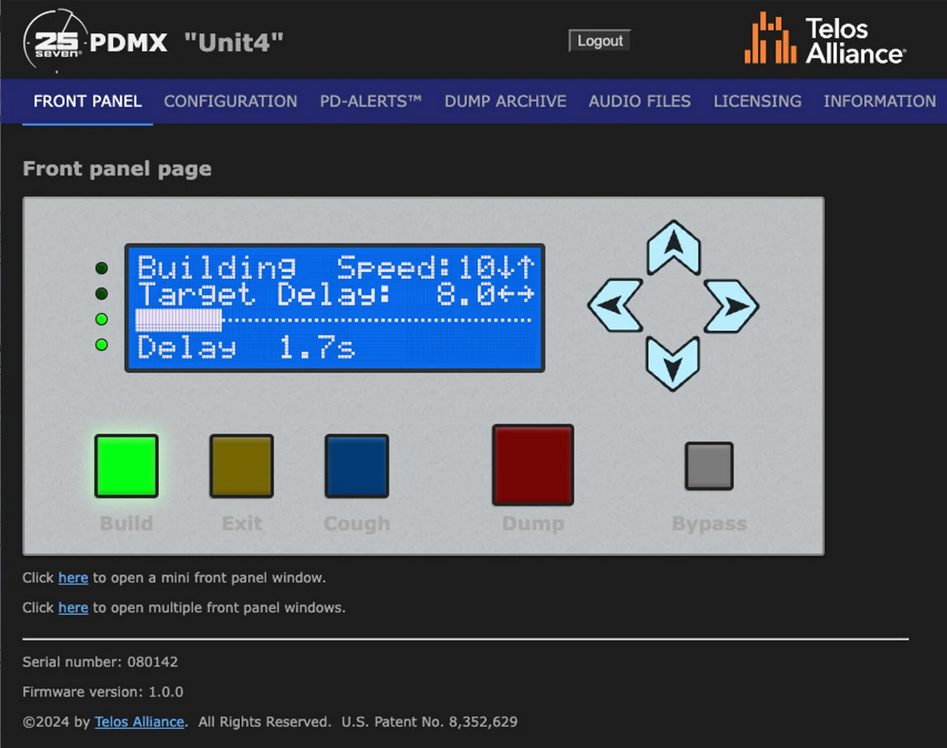
Task: Open the PD-Alerts tab
Action: [371, 101]
